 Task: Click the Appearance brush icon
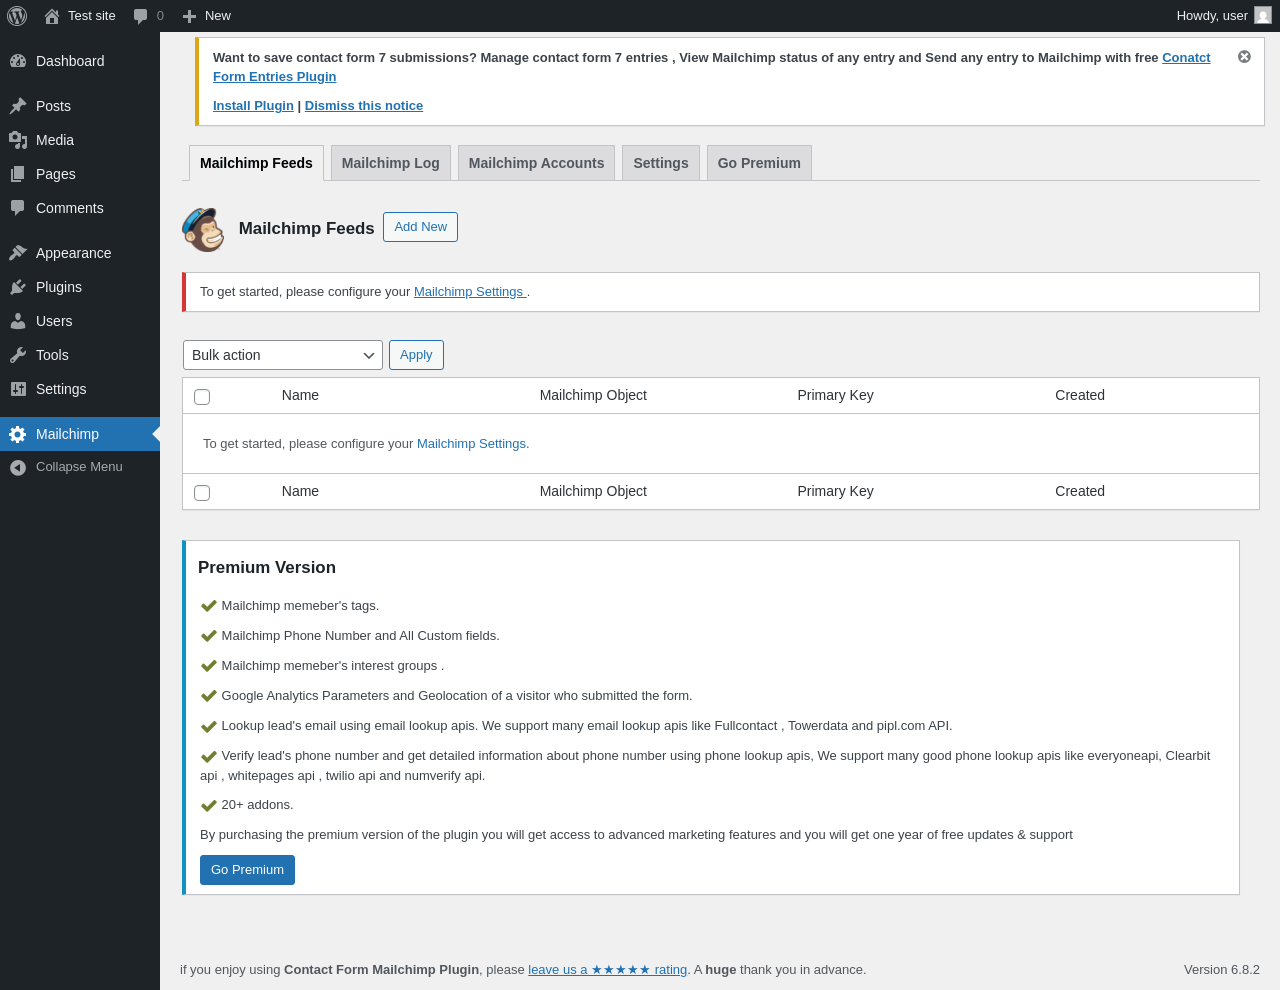(x=18, y=253)
